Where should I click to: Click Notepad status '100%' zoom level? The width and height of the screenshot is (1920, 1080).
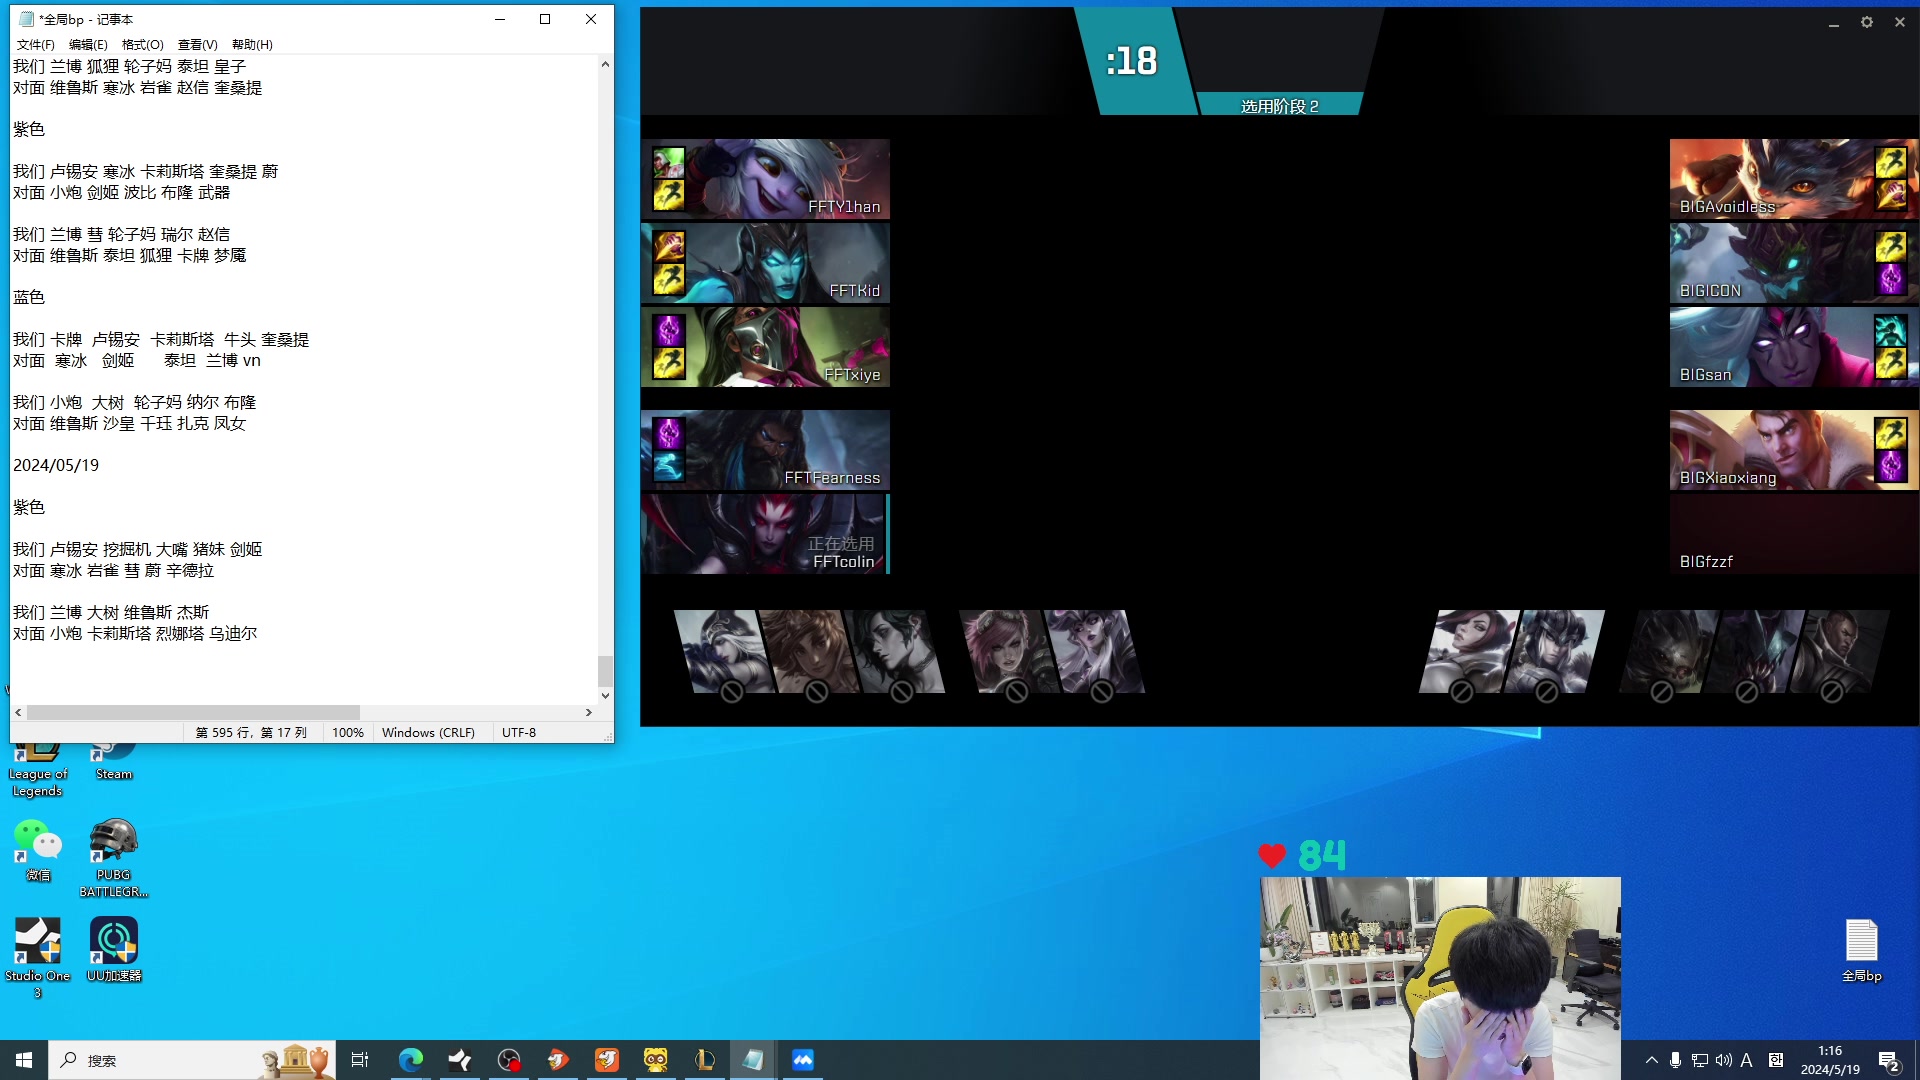point(347,732)
